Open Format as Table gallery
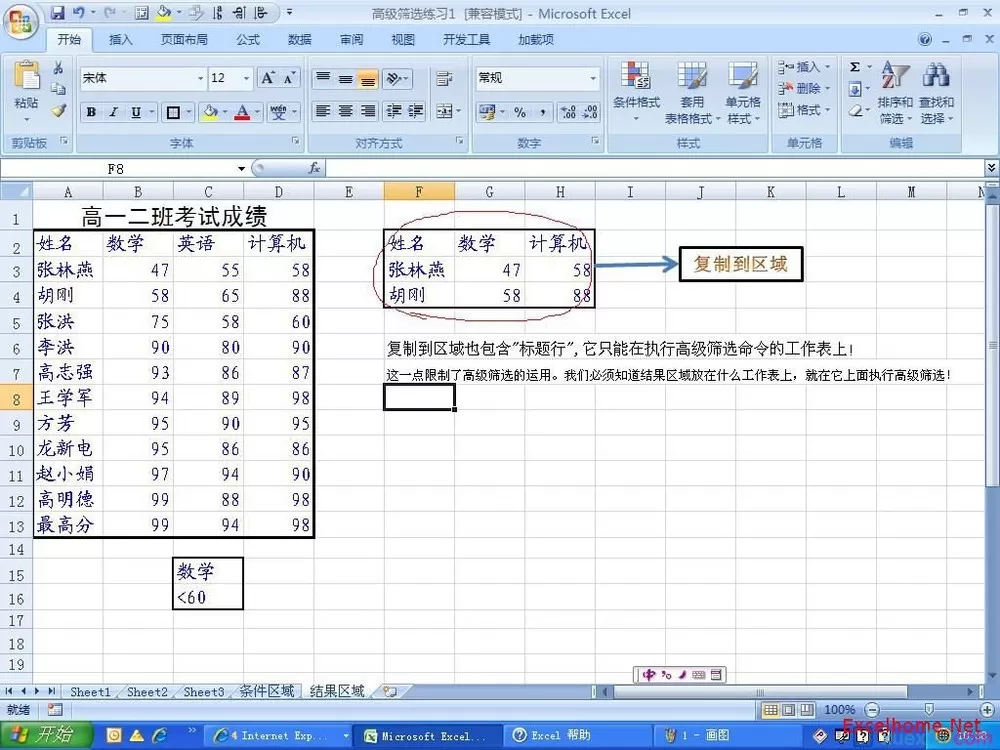The height and width of the screenshot is (750, 1000). coord(692,92)
